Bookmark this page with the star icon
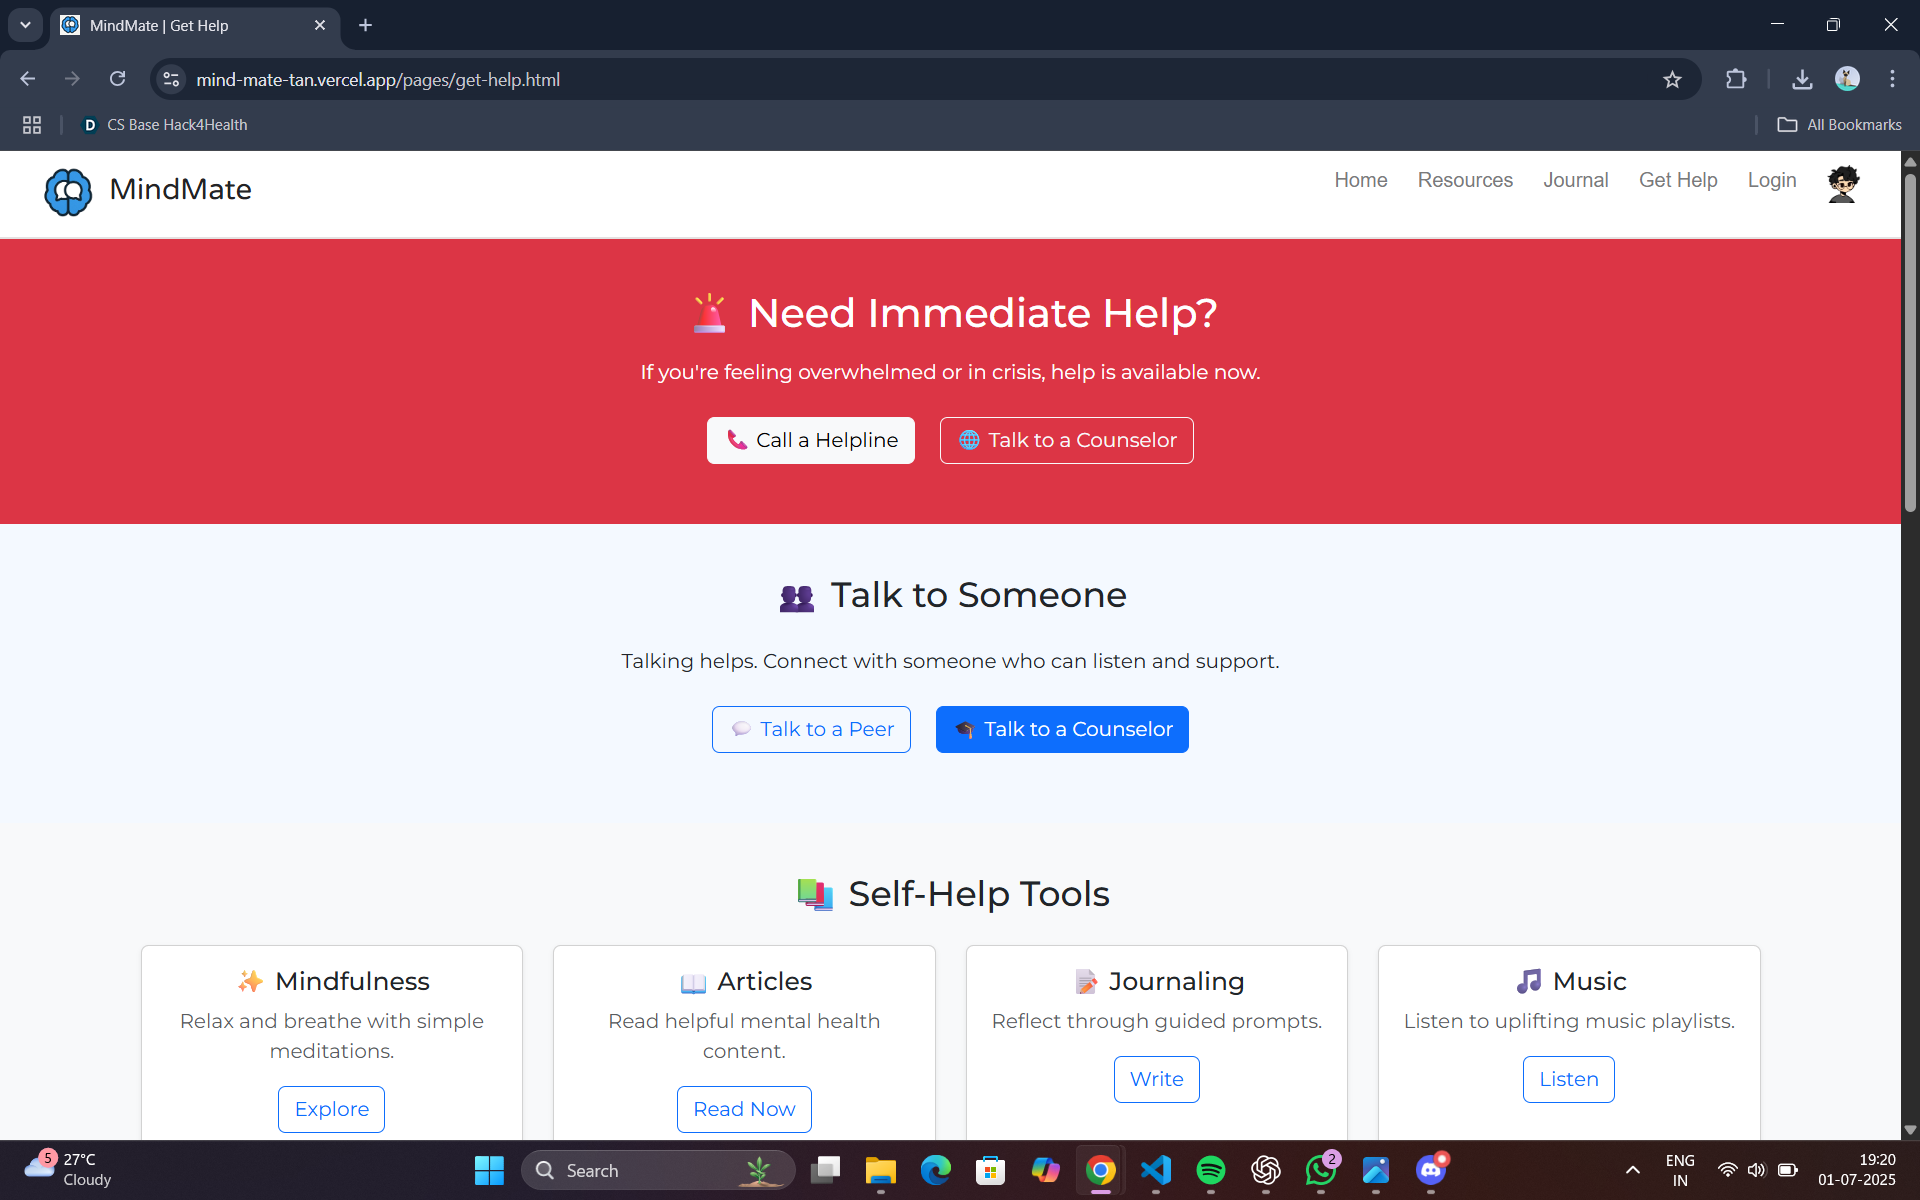Screen dimensions: 1920x1200 1672,80
